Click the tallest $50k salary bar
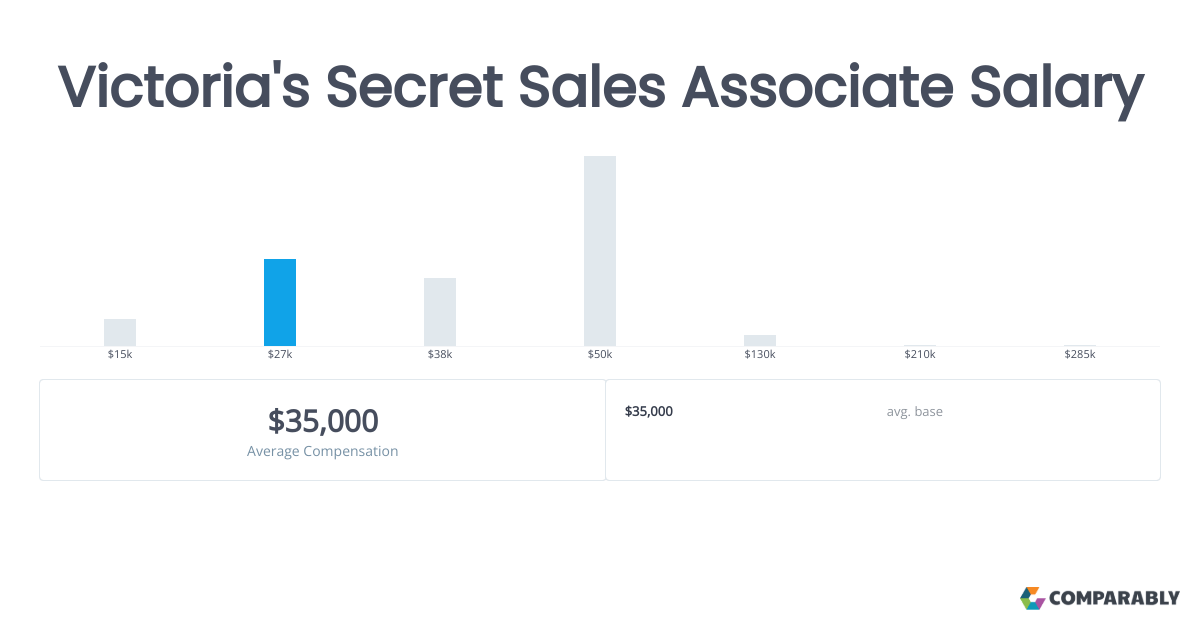Viewport: 1200px width, 630px height. coord(600,251)
